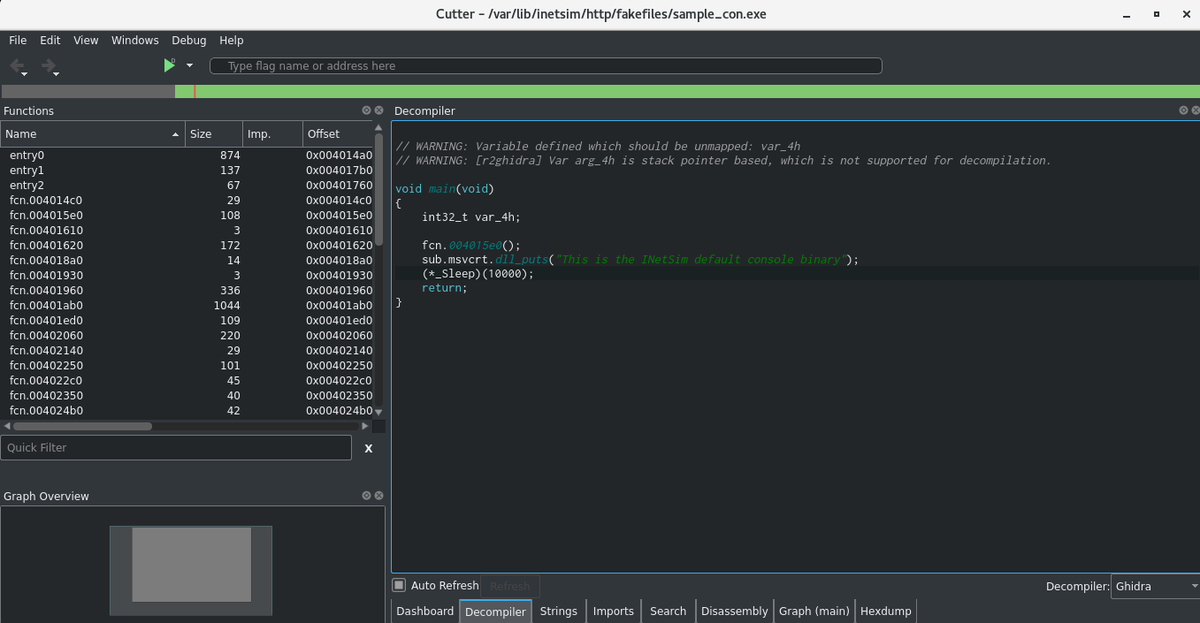The height and width of the screenshot is (623, 1200).
Task: Float the Functions panel
Action: [366, 110]
